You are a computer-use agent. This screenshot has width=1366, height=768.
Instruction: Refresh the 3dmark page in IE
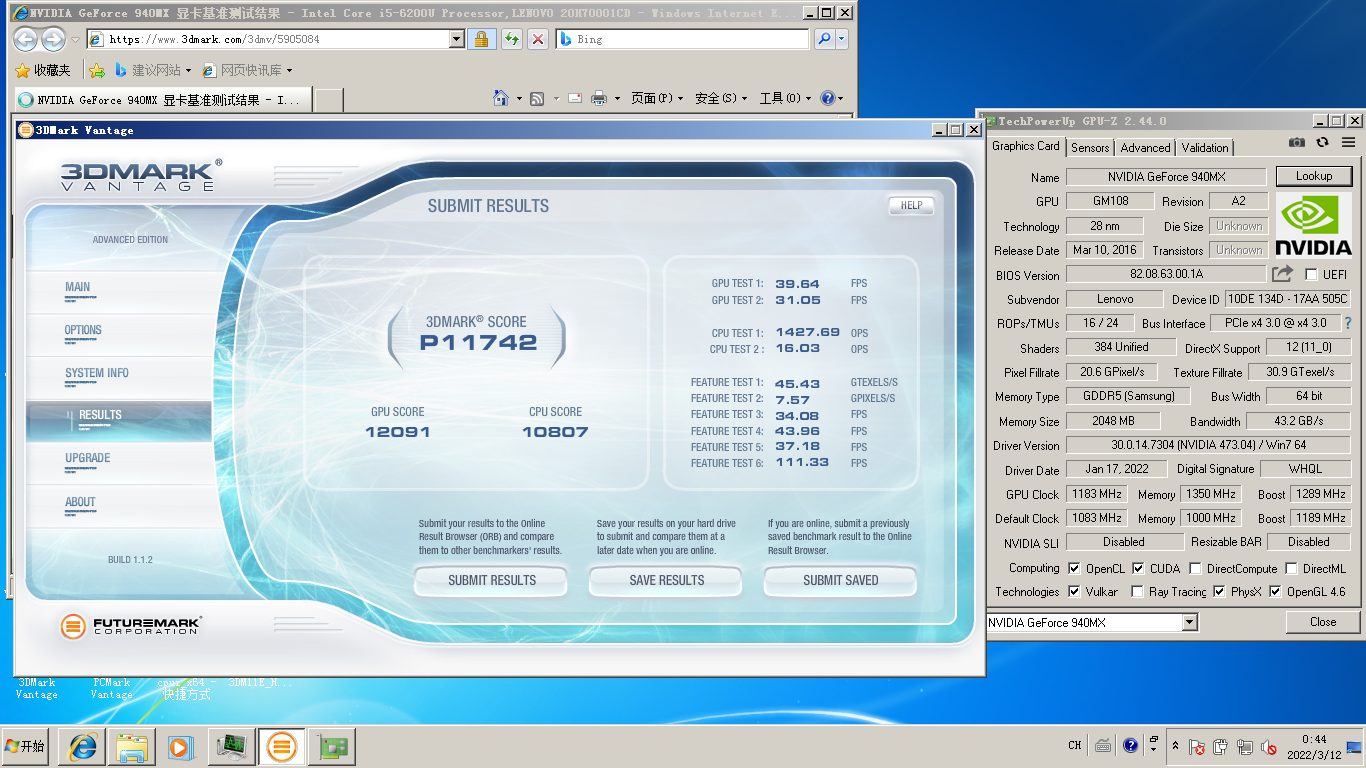[x=511, y=39]
